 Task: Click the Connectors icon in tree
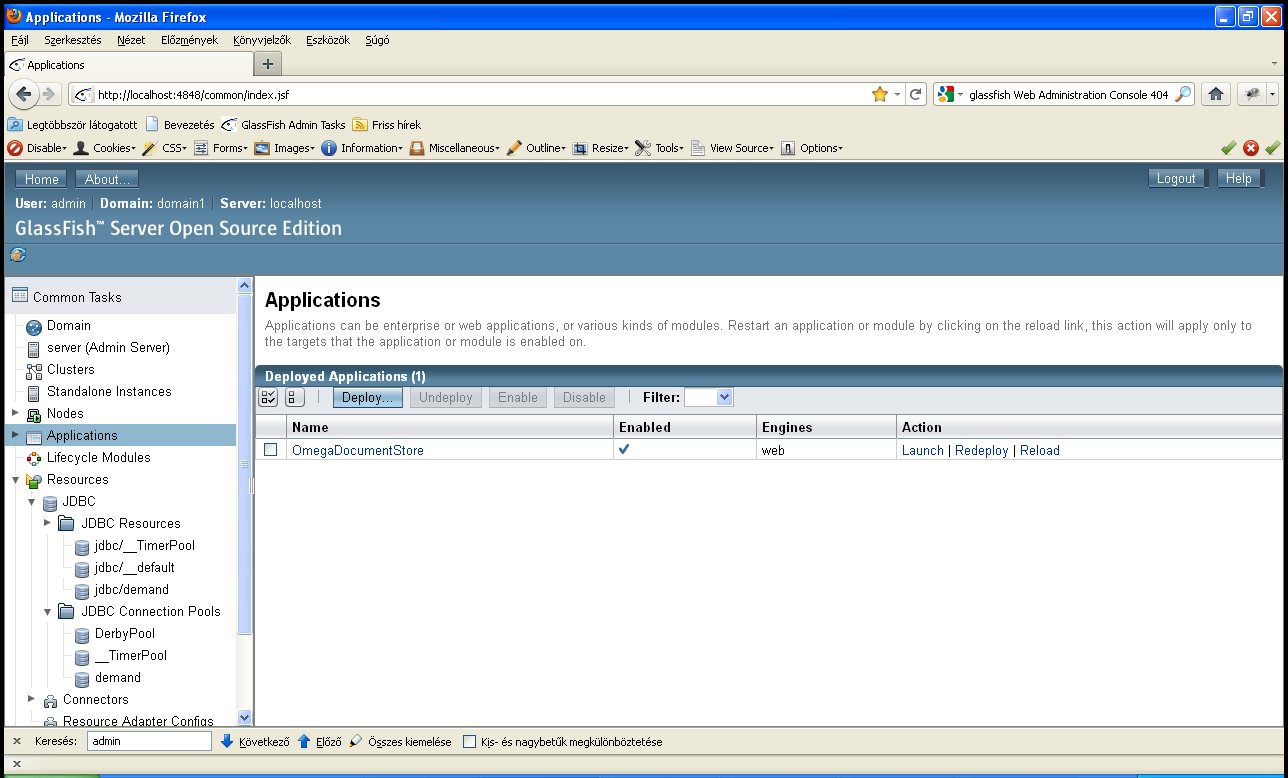[50, 700]
